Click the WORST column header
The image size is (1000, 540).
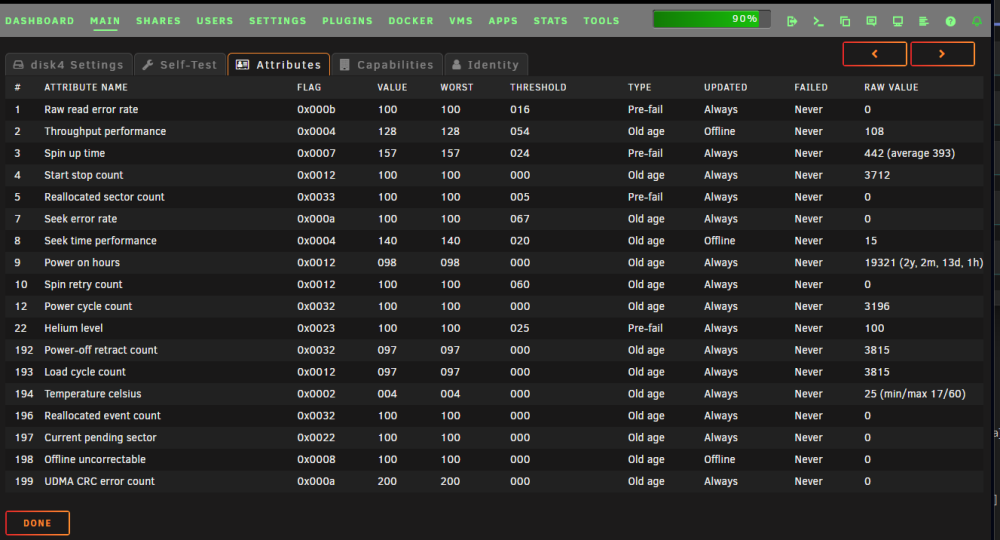click(457, 87)
